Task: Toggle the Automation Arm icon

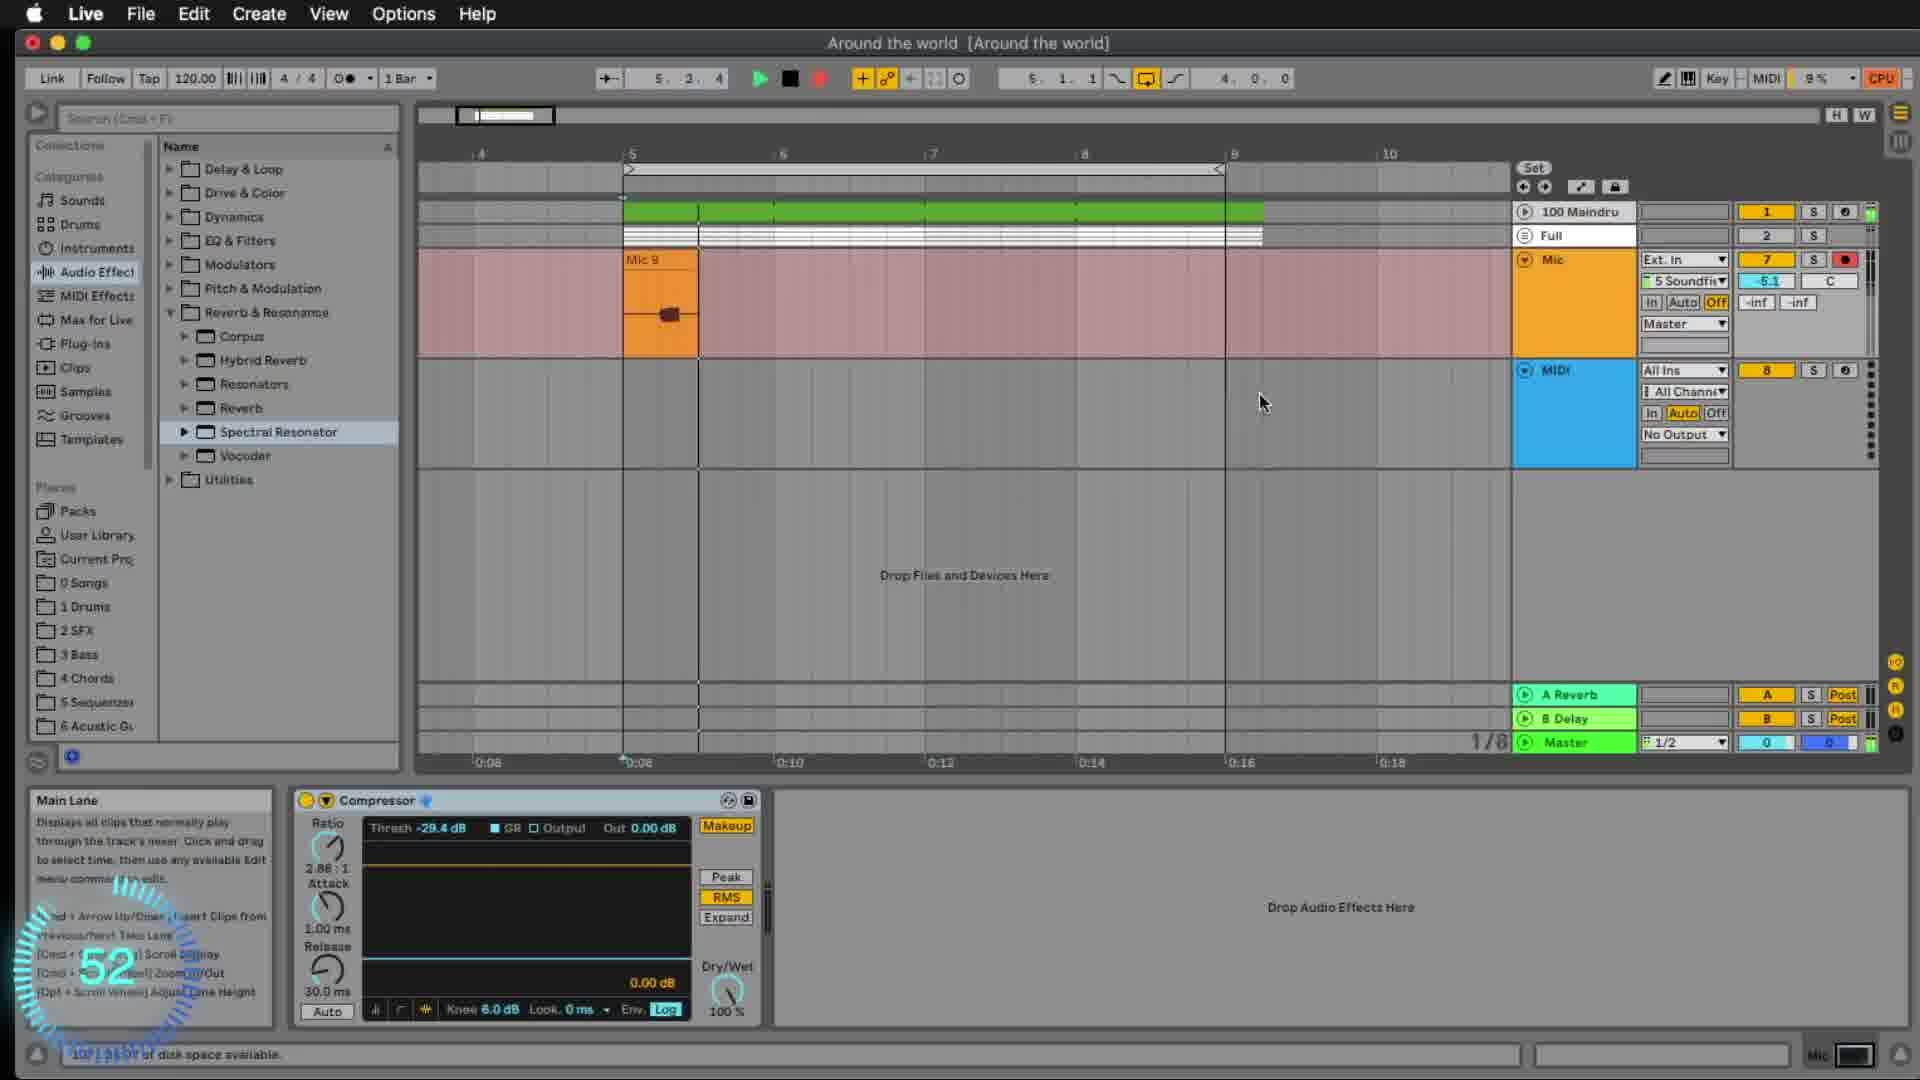Action: (x=886, y=79)
